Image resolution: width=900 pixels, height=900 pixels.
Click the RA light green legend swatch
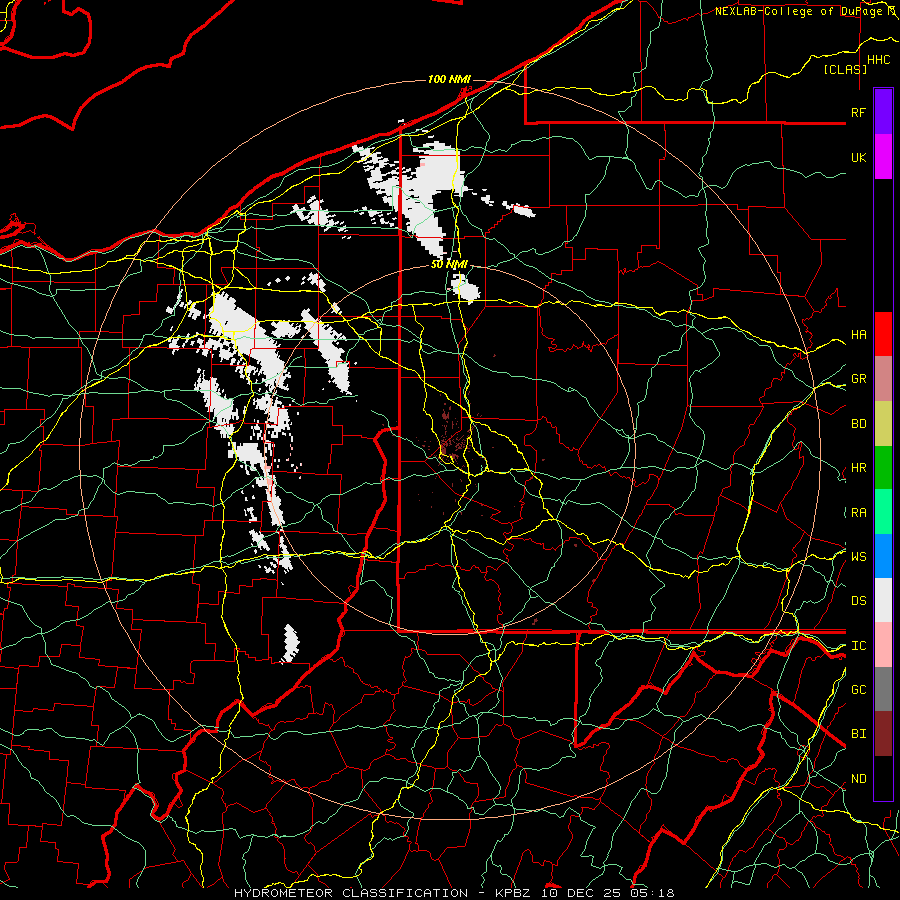[883, 511]
